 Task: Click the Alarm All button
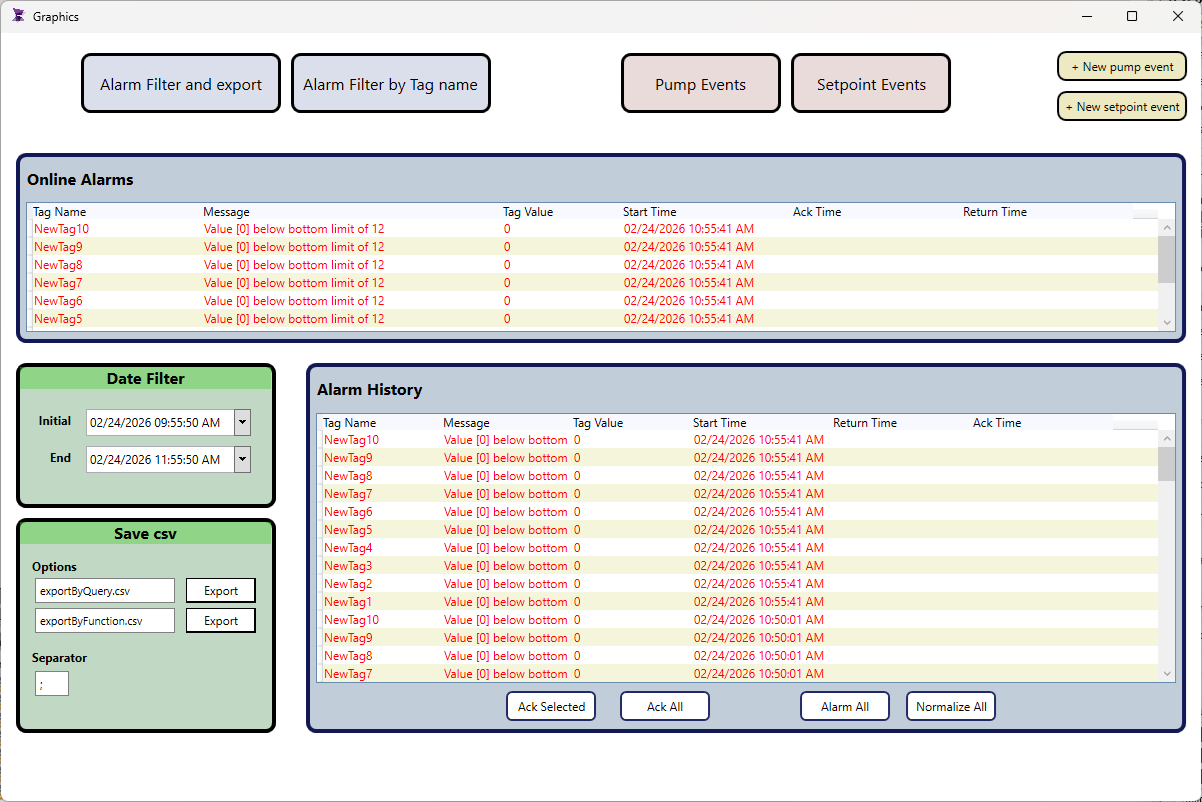pyautogui.click(x=845, y=706)
